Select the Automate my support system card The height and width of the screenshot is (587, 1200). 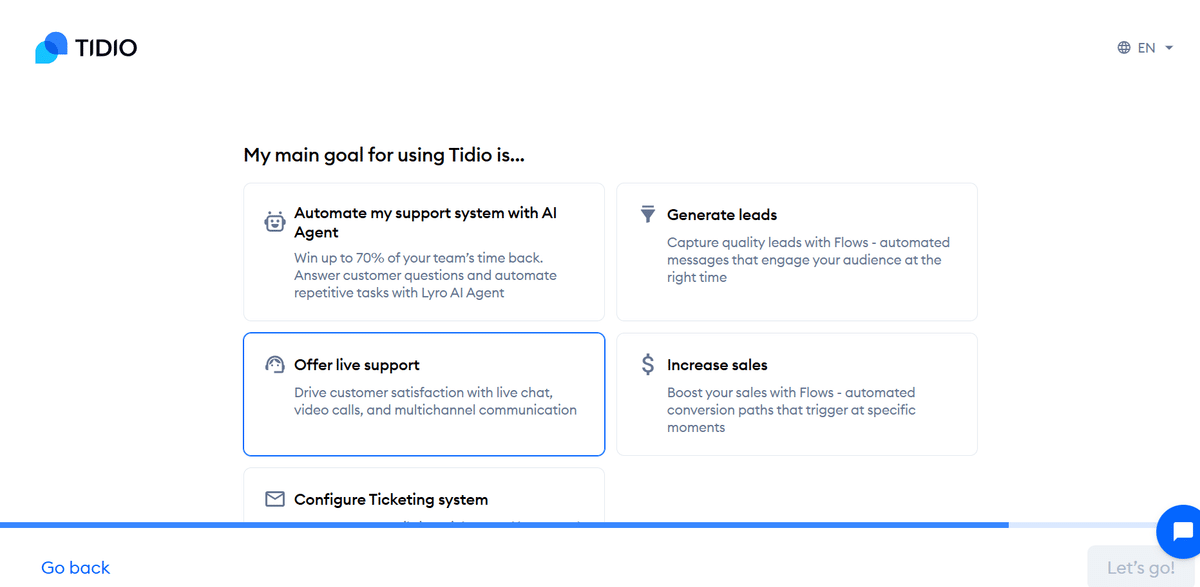tap(423, 251)
